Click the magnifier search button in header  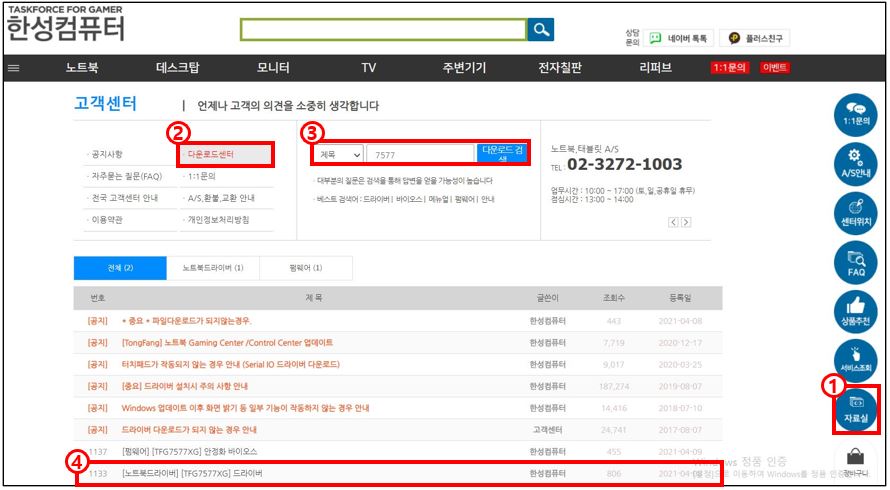point(540,30)
